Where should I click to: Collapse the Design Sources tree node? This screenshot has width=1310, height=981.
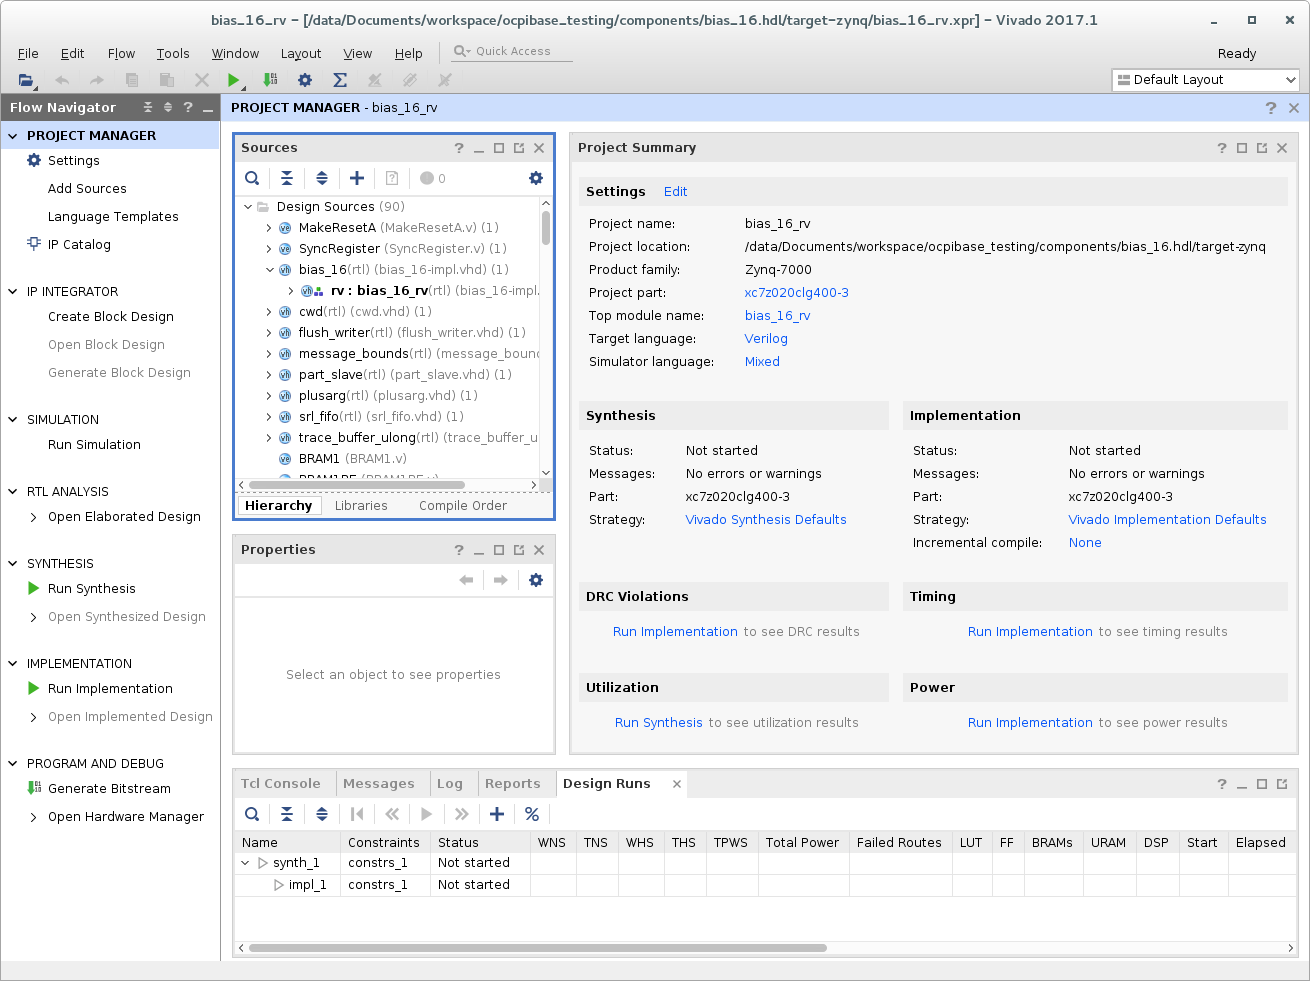(x=248, y=207)
